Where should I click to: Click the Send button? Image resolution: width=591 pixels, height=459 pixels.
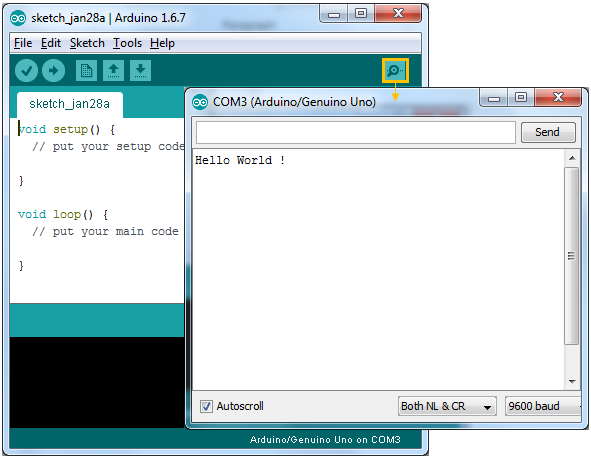click(548, 132)
